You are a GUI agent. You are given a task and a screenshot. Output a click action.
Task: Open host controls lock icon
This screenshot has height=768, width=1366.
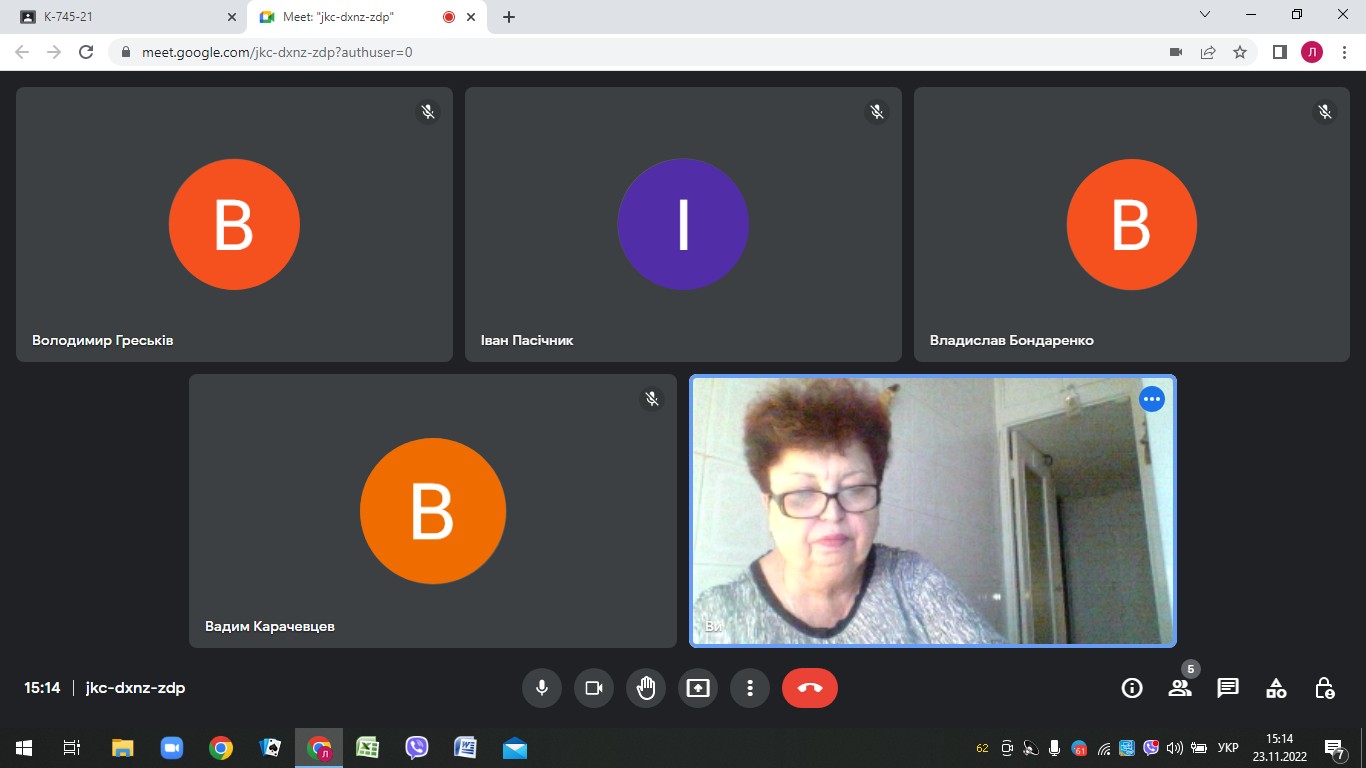[1324, 688]
